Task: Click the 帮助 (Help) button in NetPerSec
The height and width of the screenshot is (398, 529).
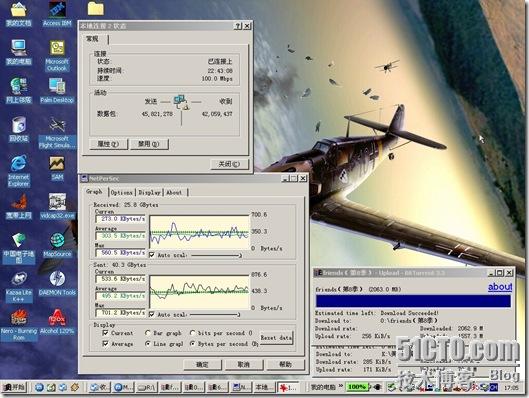Action: click(x=285, y=364)
